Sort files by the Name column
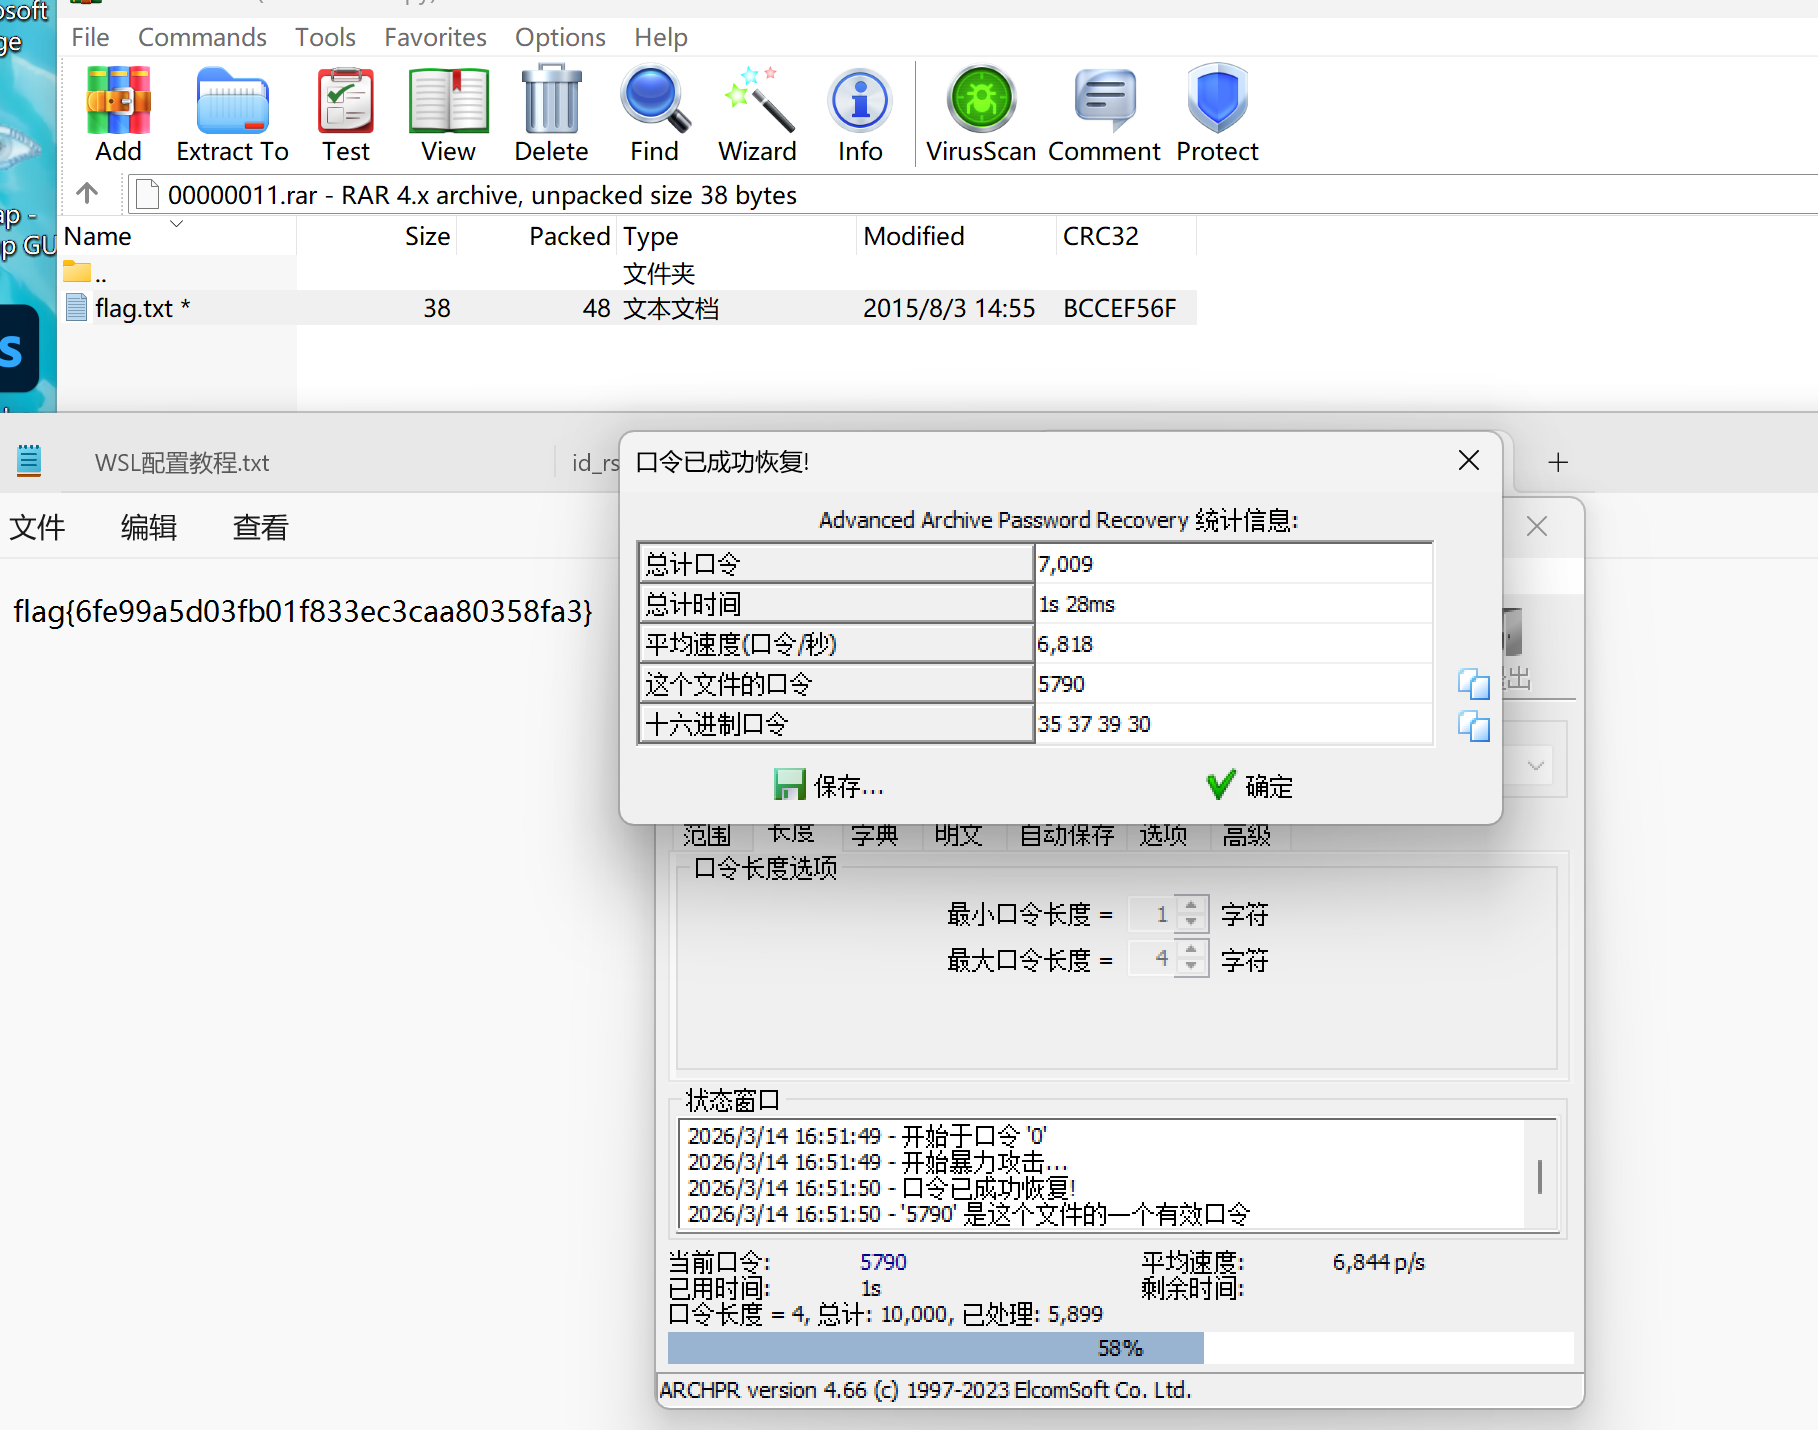 point(98,236)
